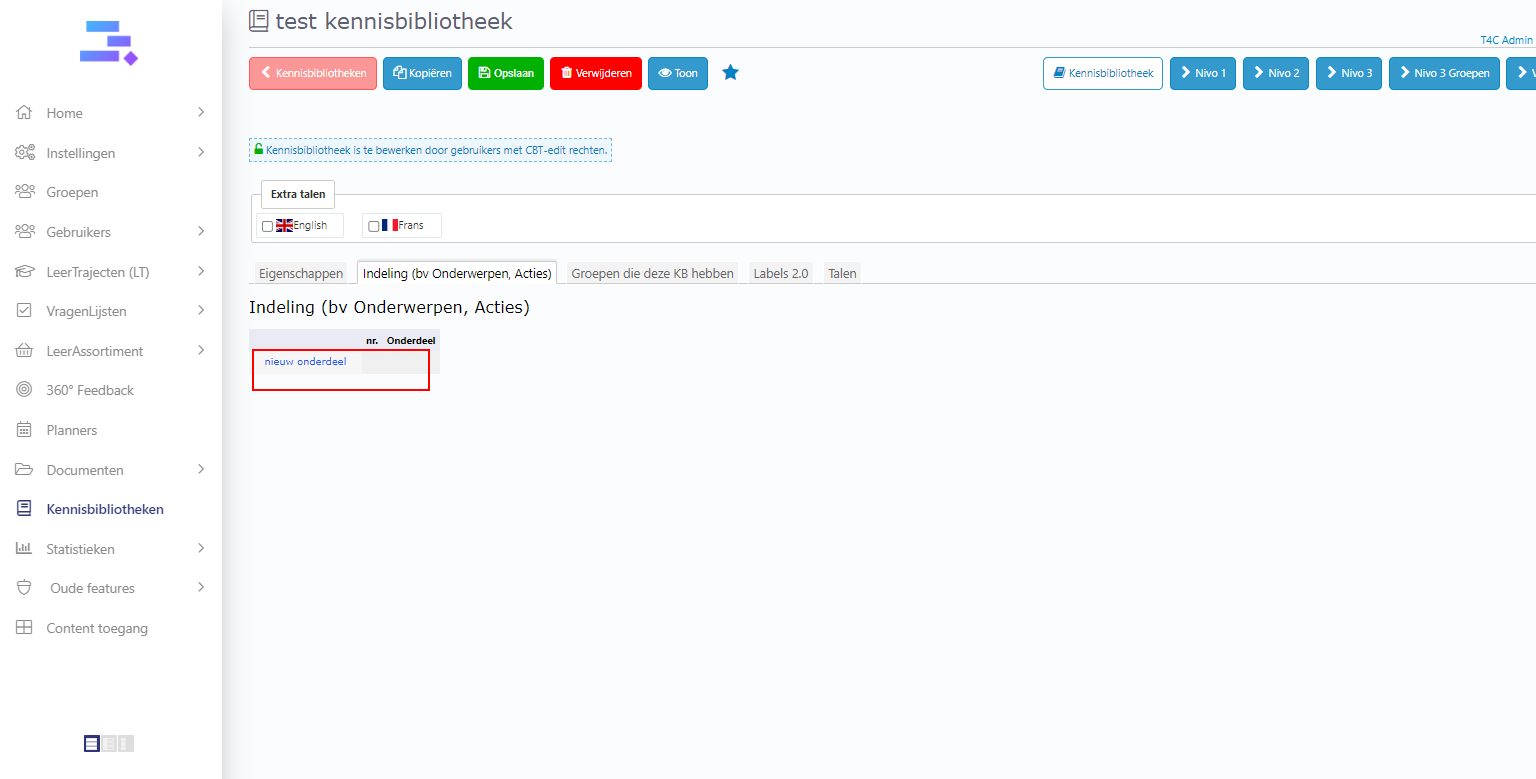Switch to widest sidebar layout icon
The width and height of the screenshot is (1536, 779).
point(92,743)
